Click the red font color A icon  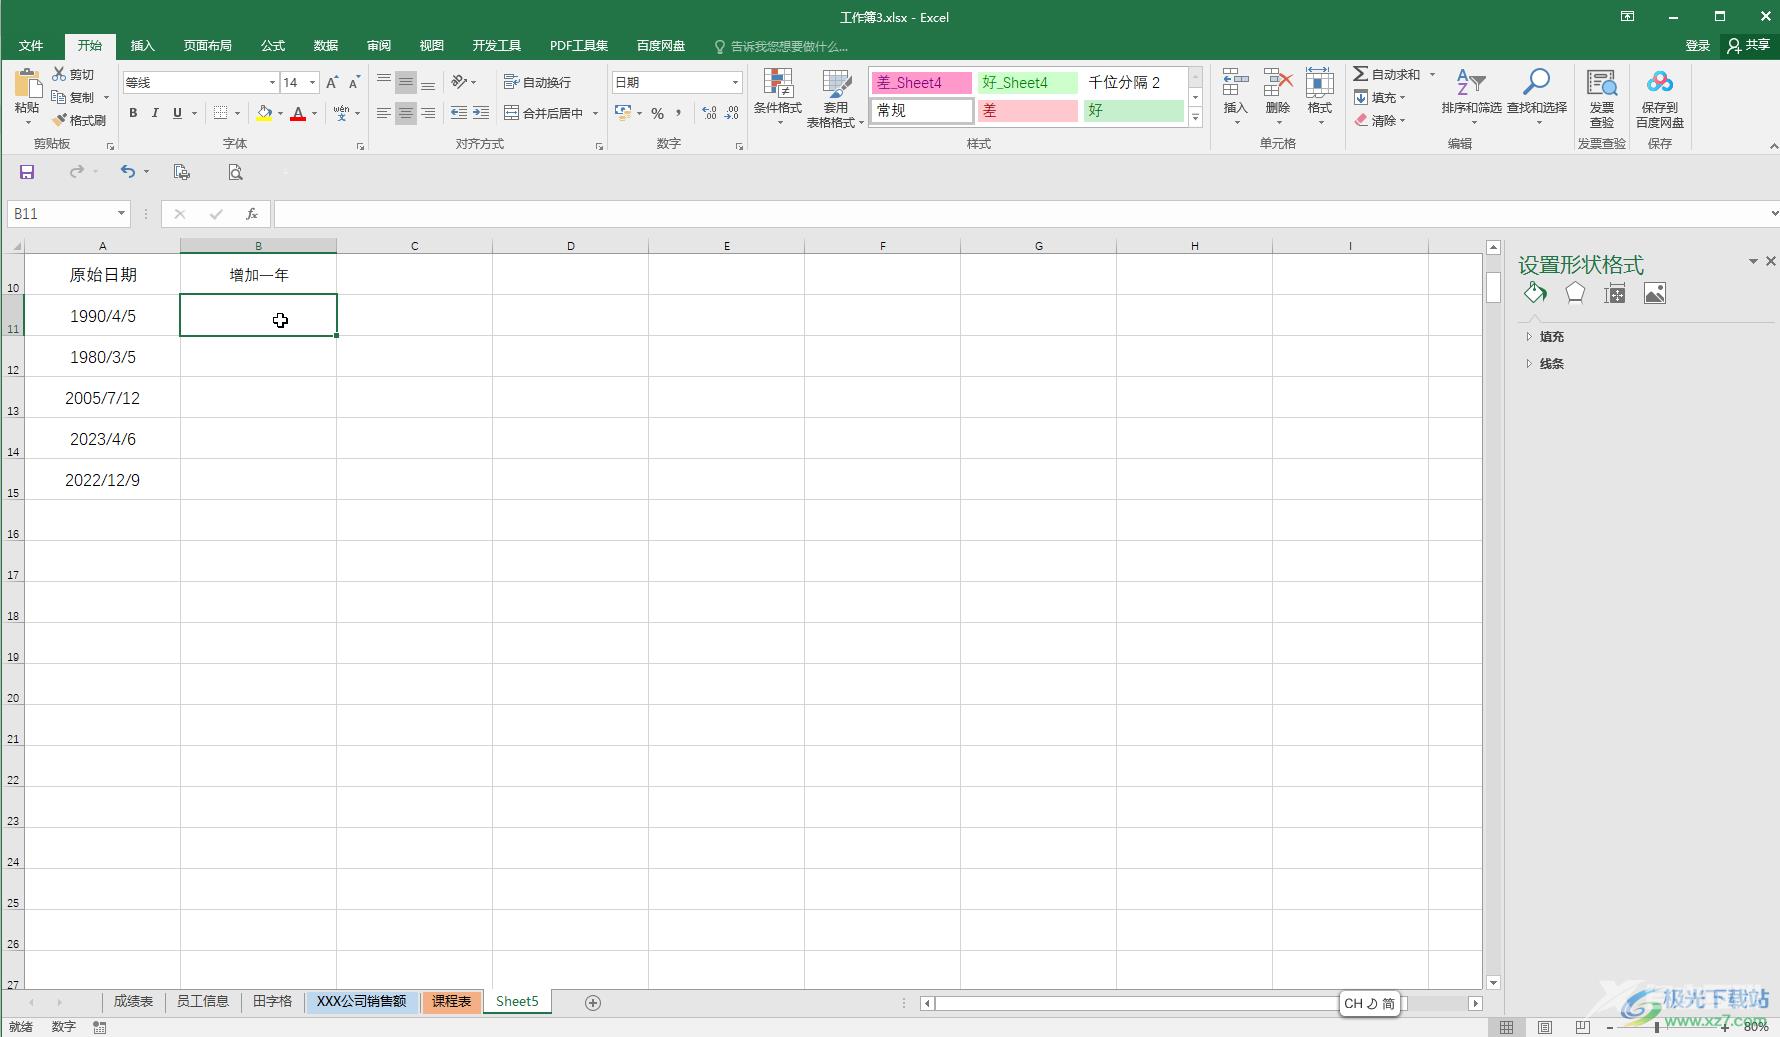tap(298, 114)
